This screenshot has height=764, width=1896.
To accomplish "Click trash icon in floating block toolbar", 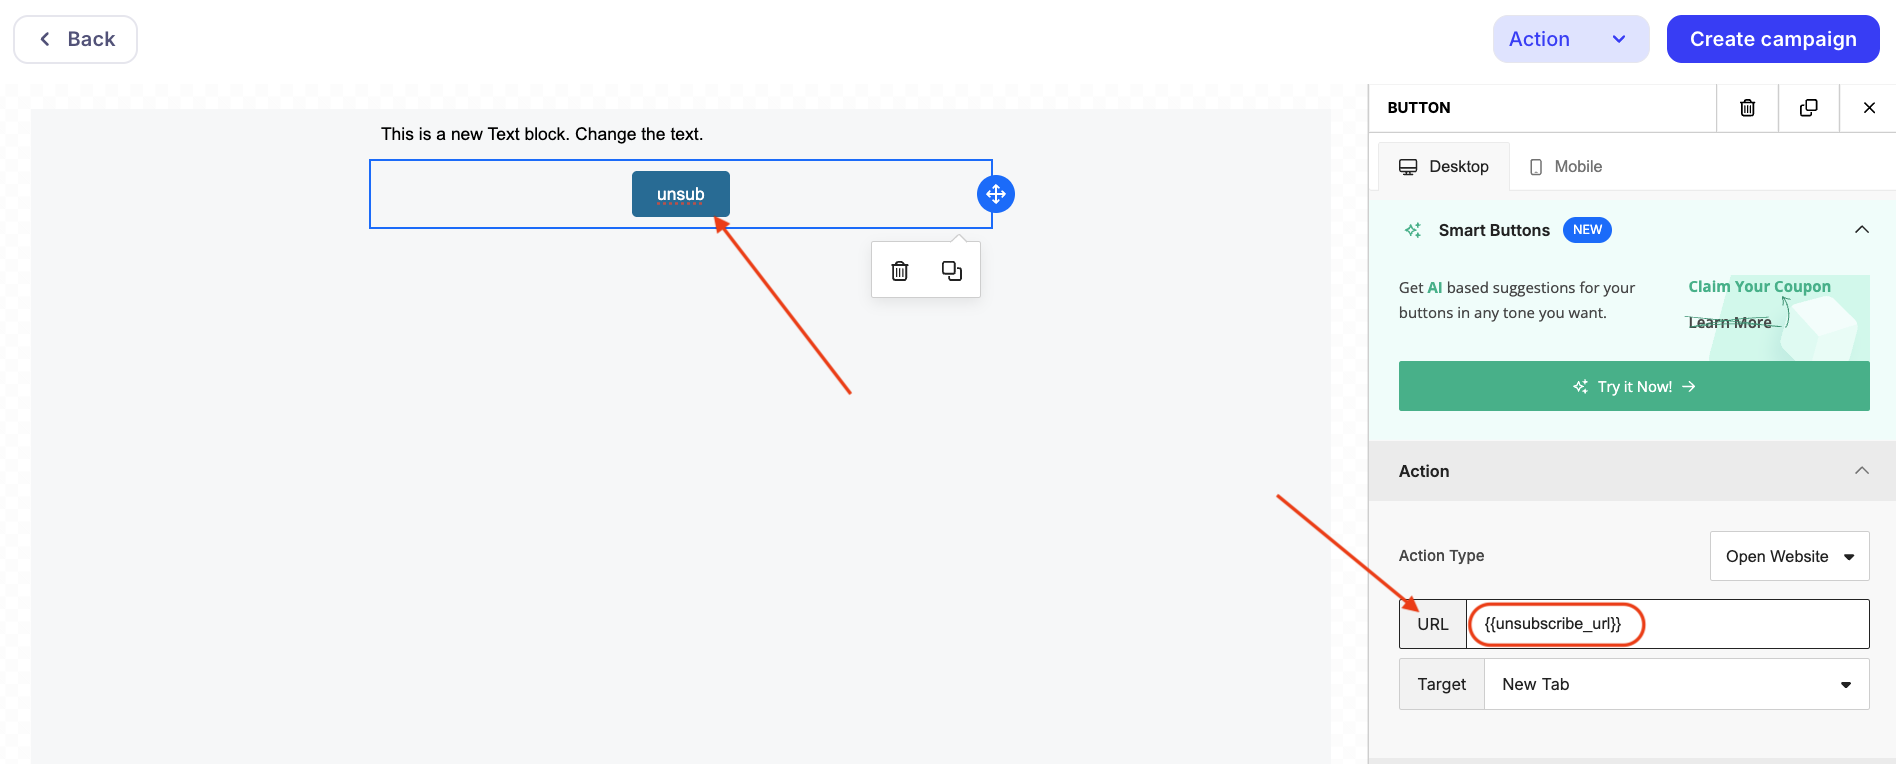I will (x=900, y=271).
